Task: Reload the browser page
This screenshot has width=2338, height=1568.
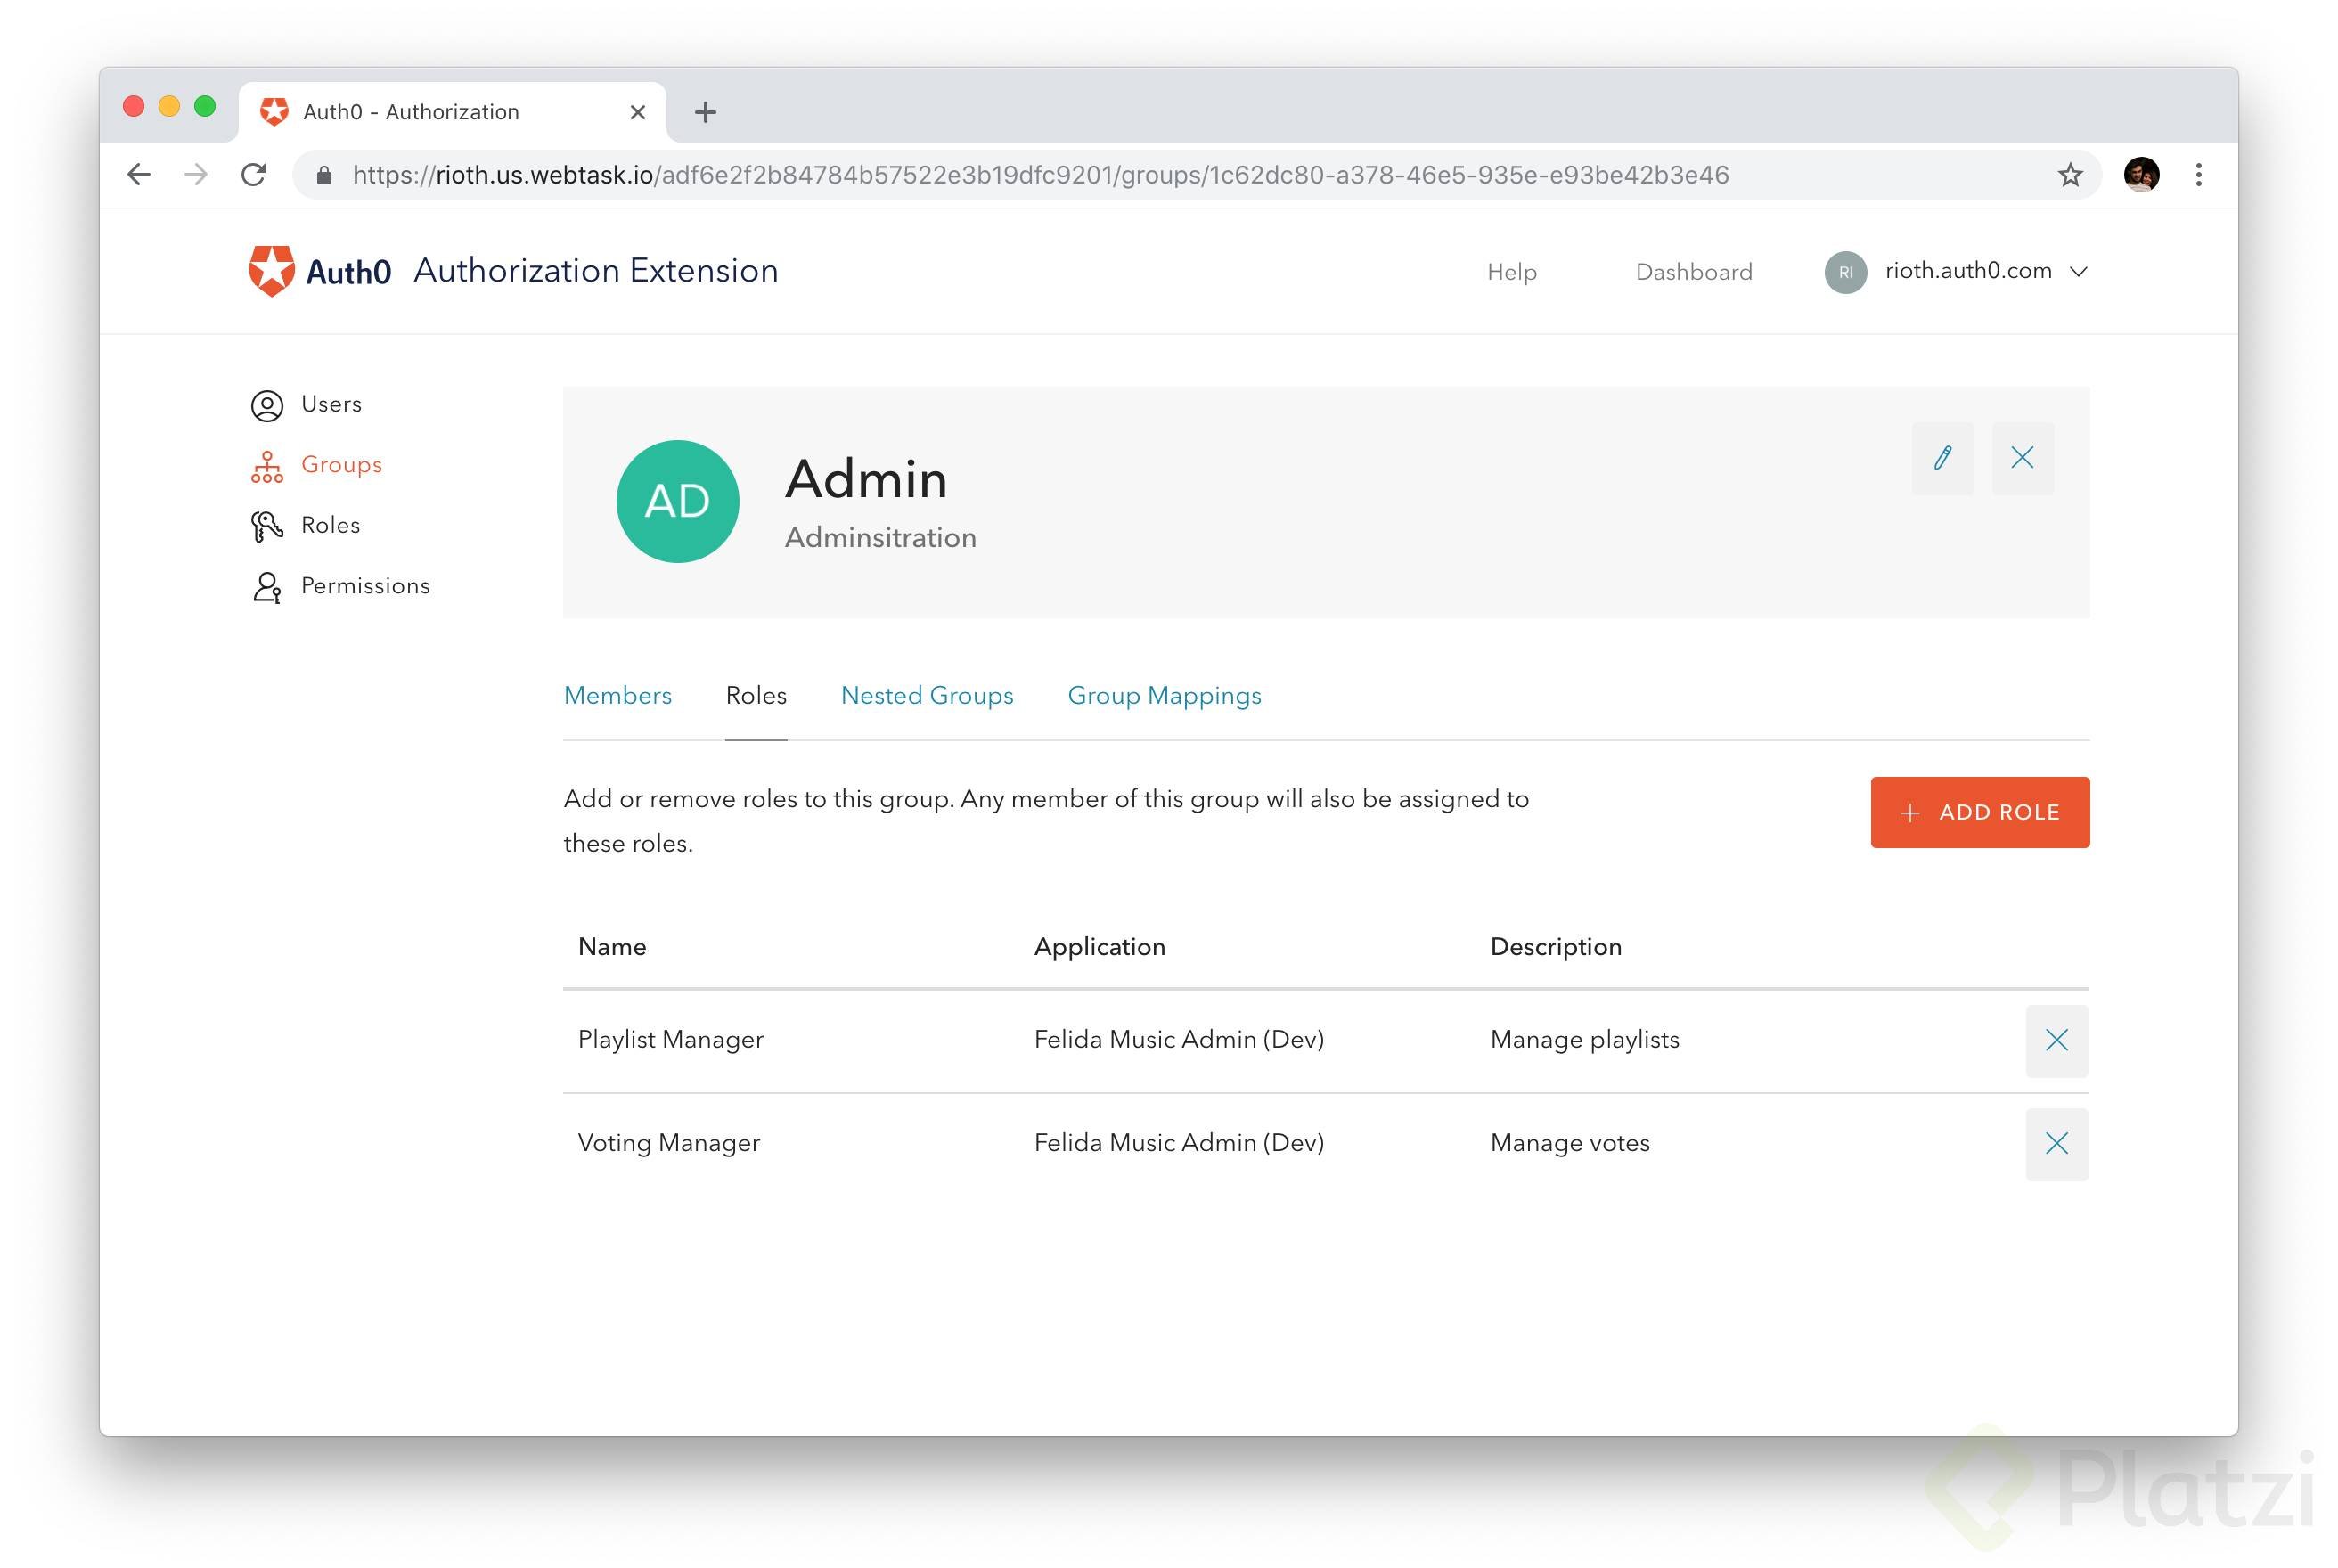Action: tap(254, 175)
